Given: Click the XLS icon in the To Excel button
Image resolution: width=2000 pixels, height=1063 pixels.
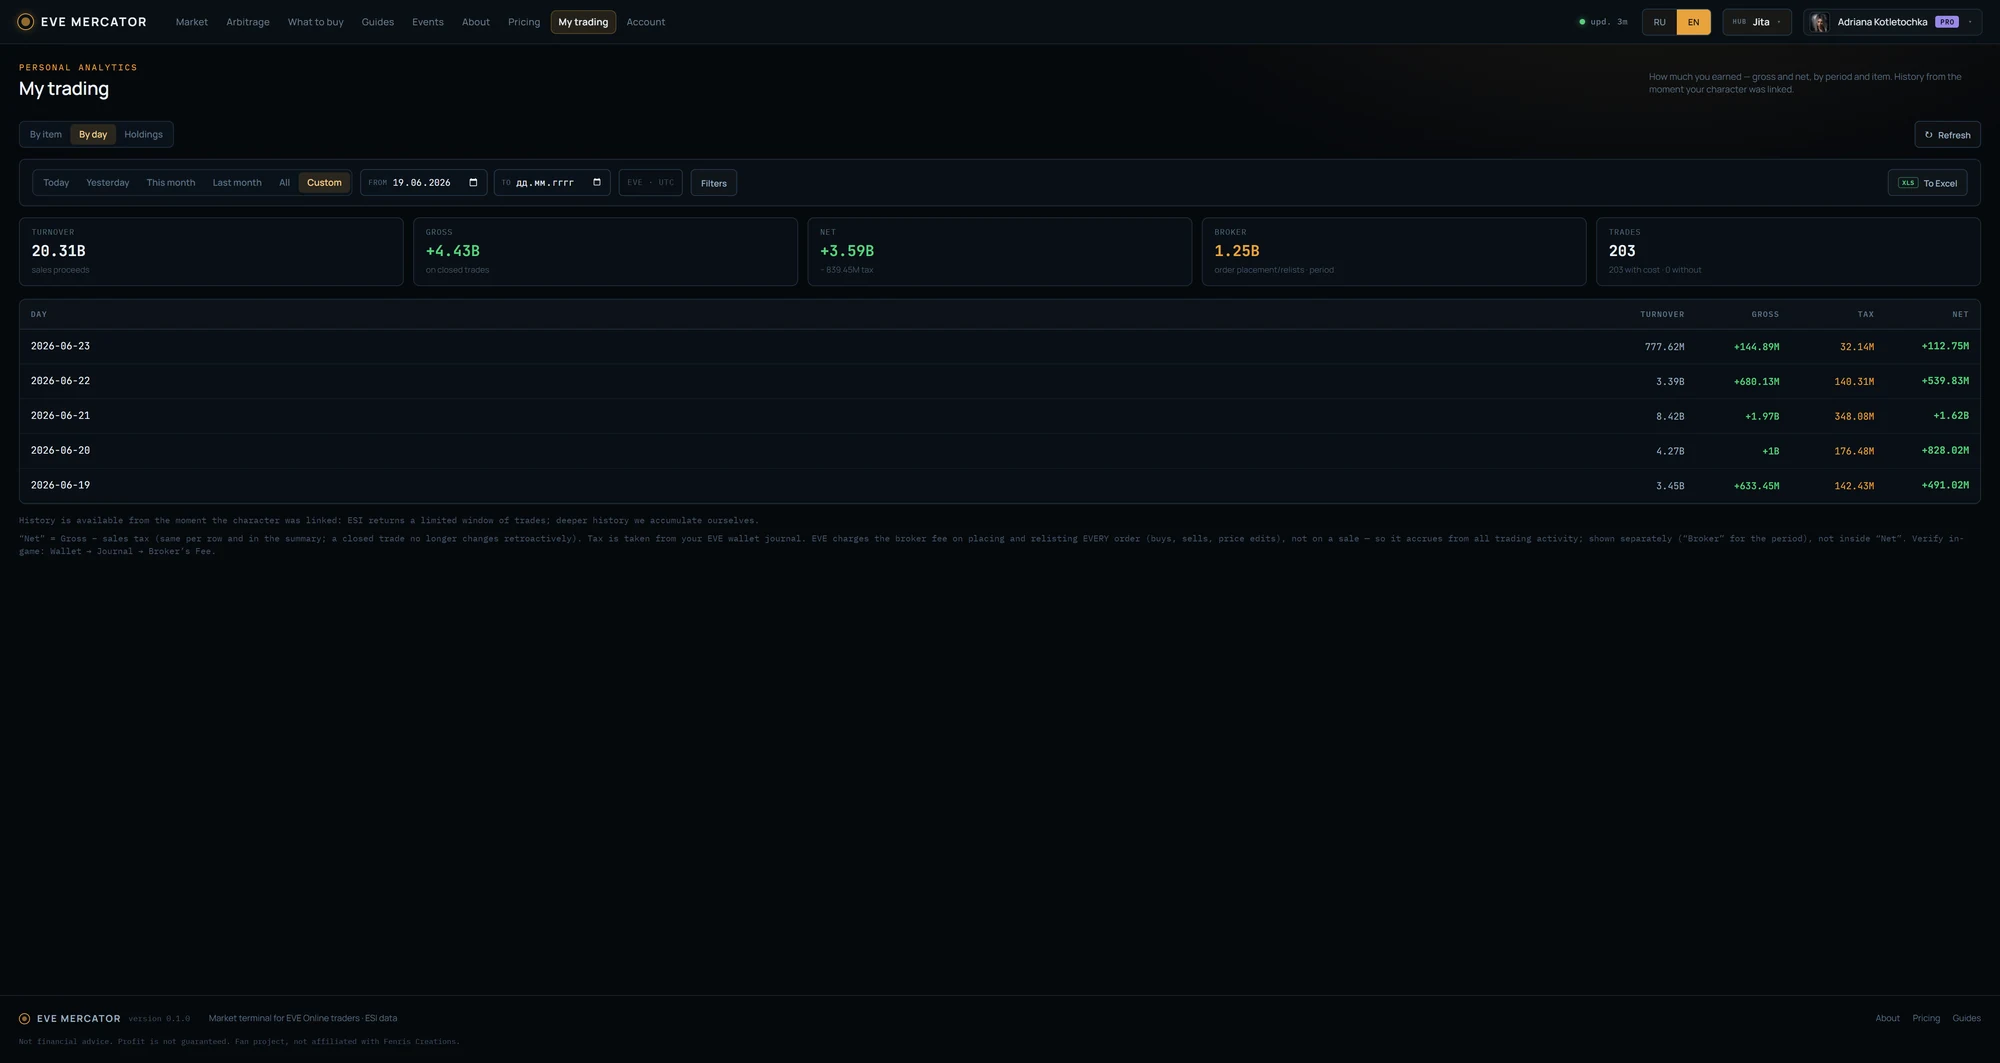Looking at the screenshot, I should [x=1908, y=183].
